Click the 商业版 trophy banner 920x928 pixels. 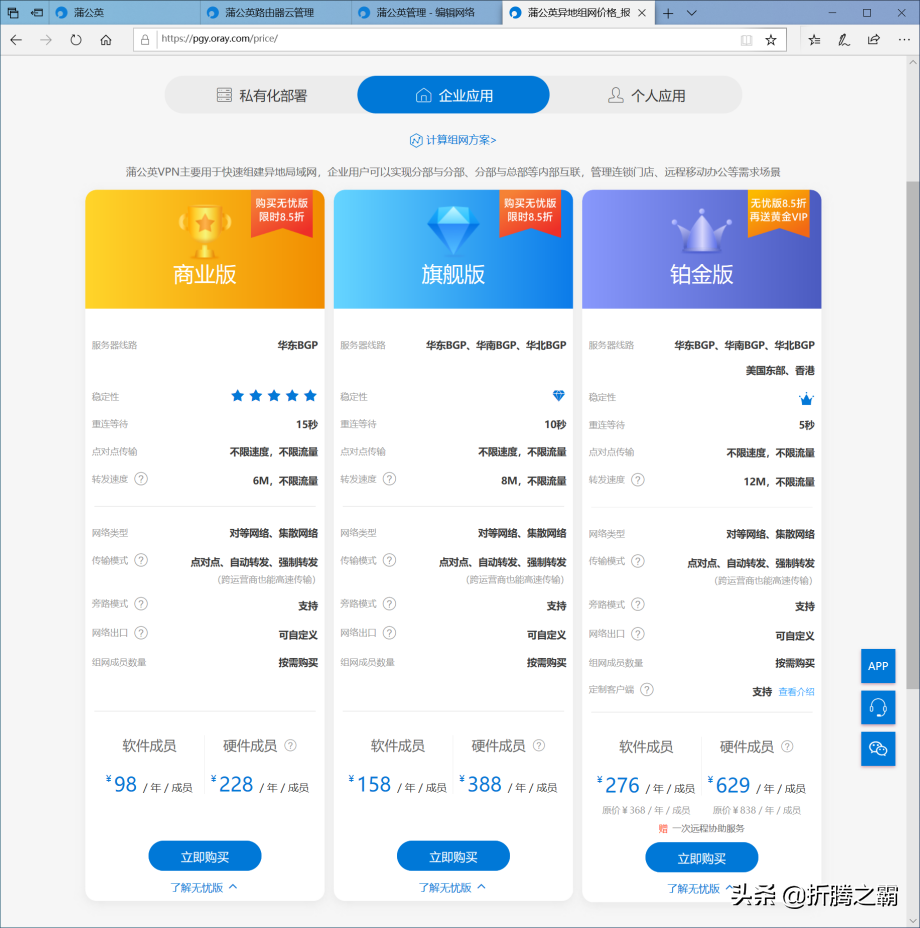pyautogui.click(x=205, y=249)
